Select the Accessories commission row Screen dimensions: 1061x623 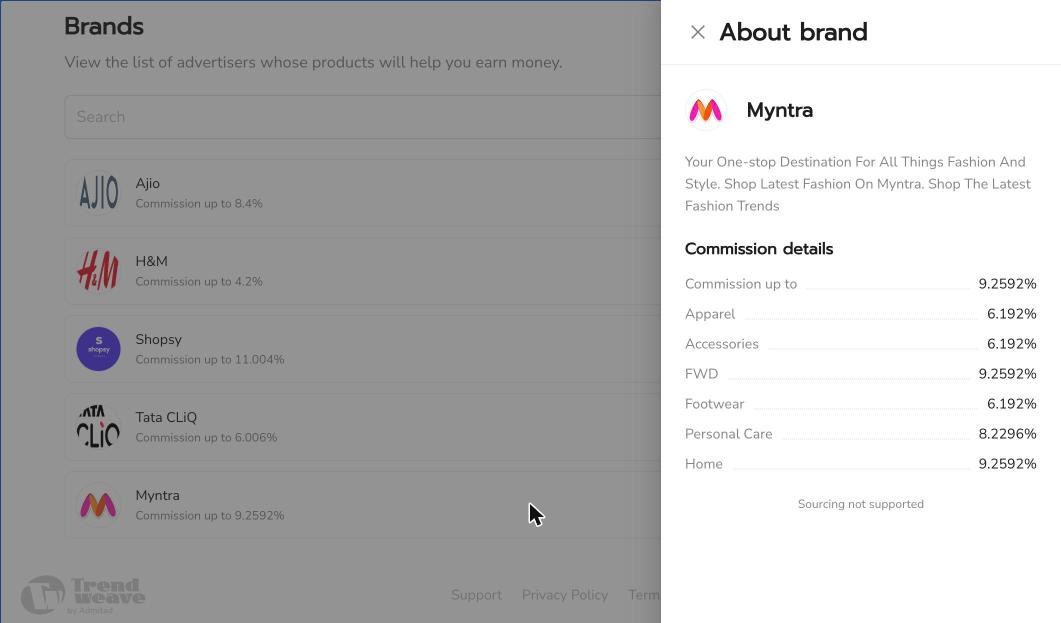tap(861, 344)
